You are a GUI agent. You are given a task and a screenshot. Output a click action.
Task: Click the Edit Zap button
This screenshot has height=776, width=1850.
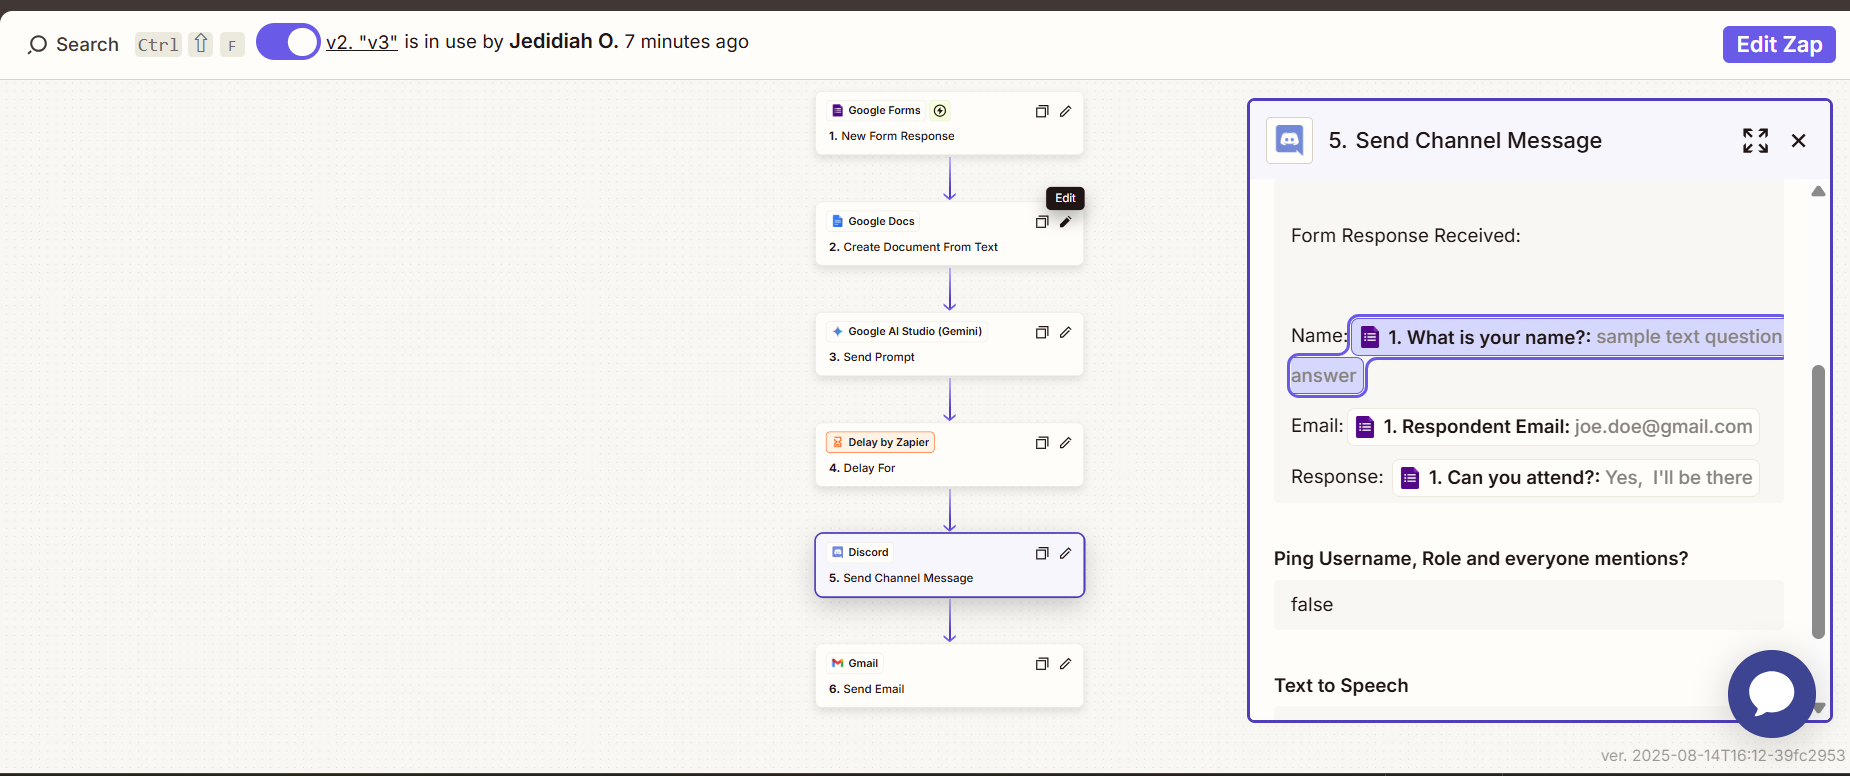coord(1779,44)
